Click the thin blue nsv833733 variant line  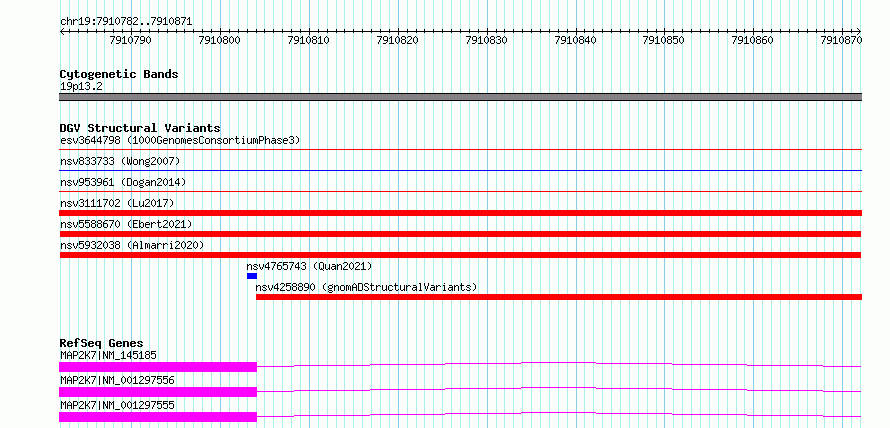click(461, 171)
